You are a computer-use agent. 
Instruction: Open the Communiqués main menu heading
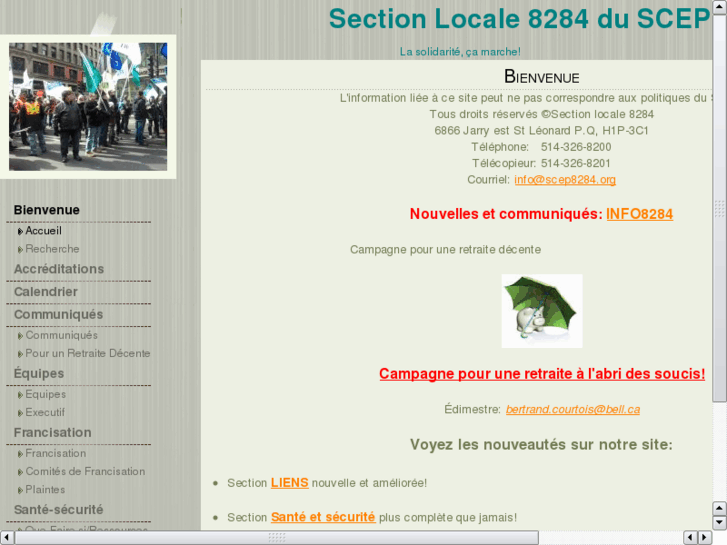58,314
